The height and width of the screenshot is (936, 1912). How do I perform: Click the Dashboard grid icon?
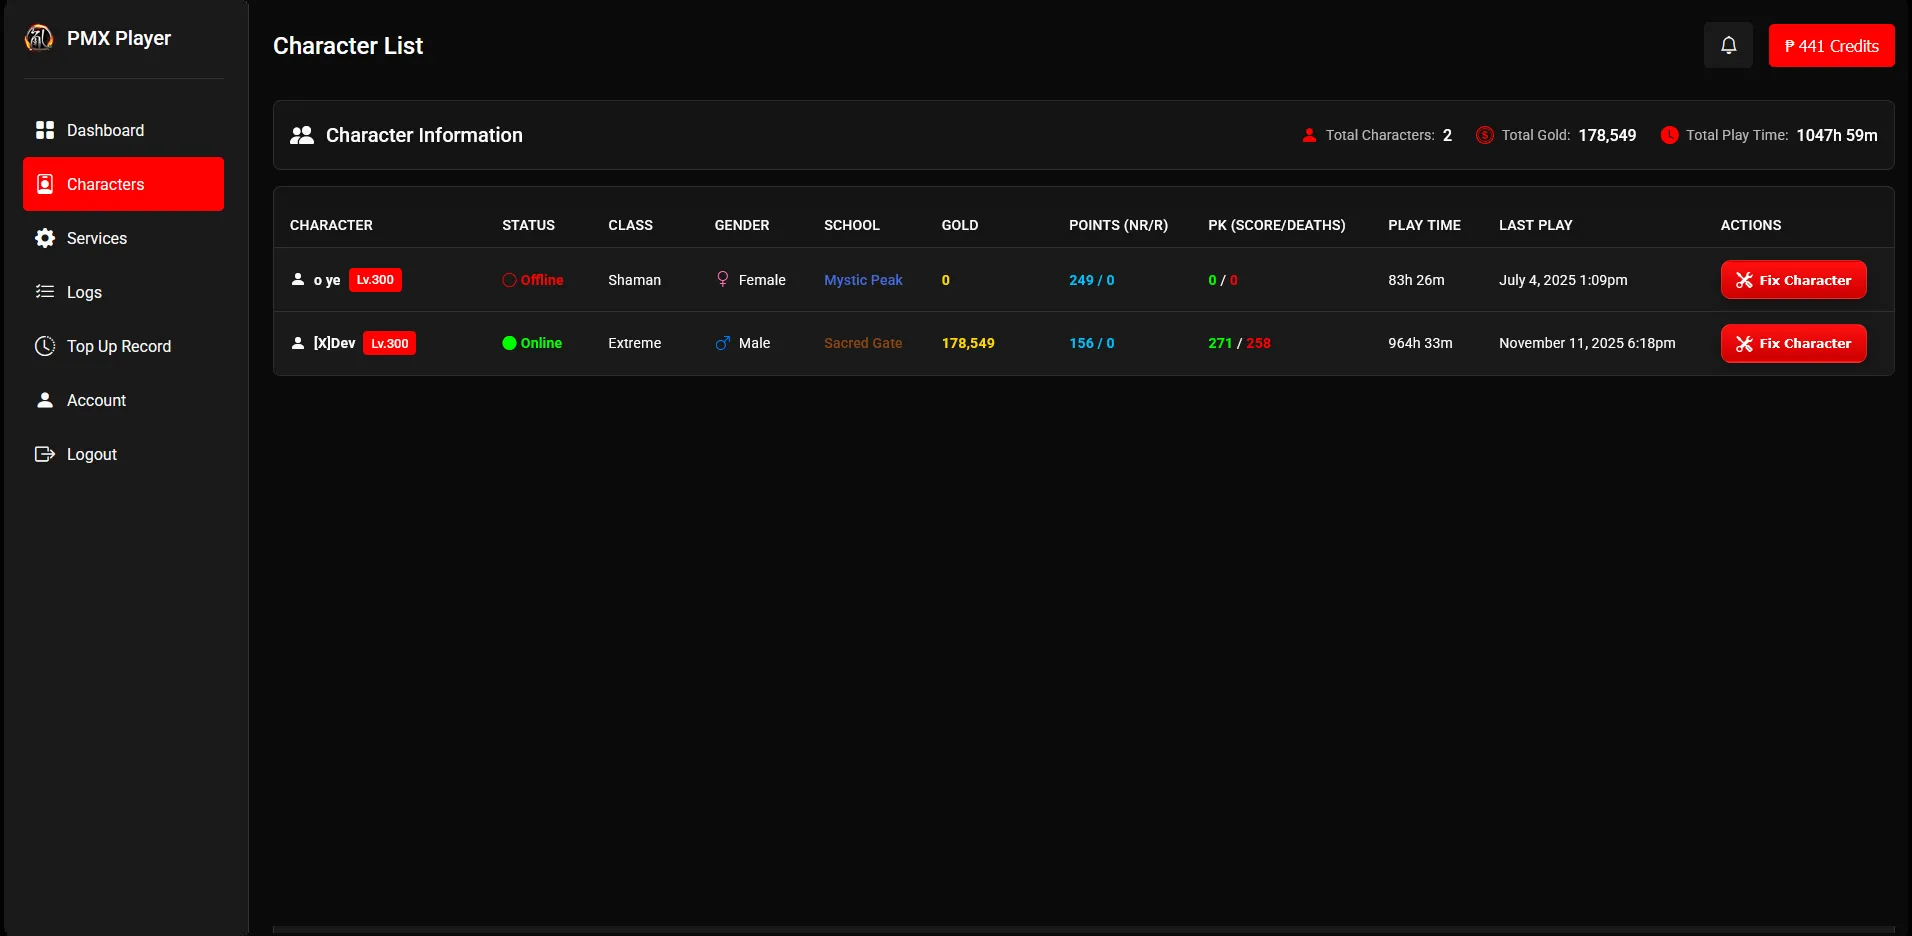[45, 130]
